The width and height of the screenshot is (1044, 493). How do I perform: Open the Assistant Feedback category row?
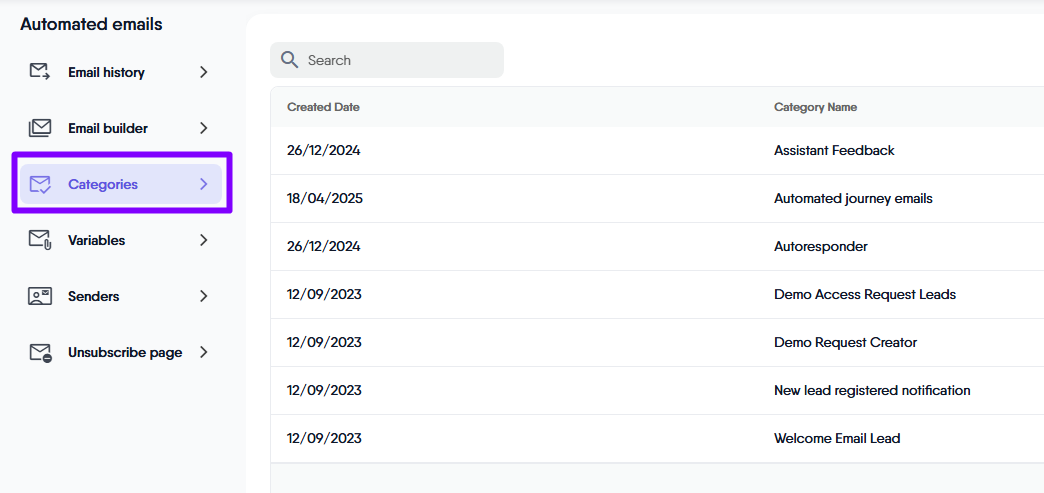834,150
